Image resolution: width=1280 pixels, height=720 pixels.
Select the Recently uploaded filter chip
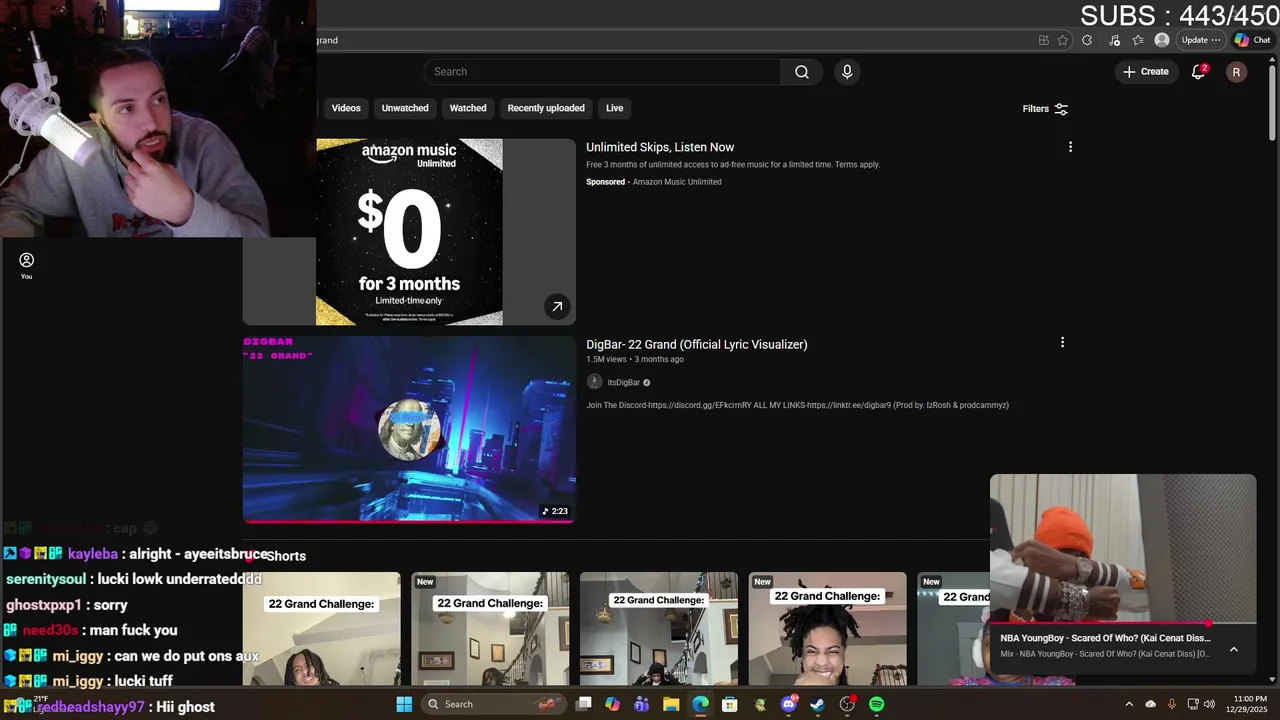[546, 108]
